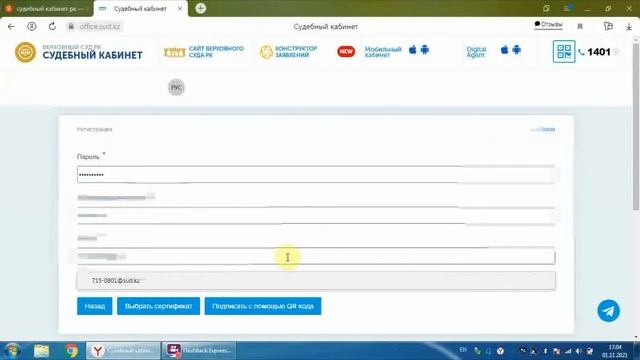Launch Google Chrome from taskbar
640x360 pixels.
(x=71, y=351)
